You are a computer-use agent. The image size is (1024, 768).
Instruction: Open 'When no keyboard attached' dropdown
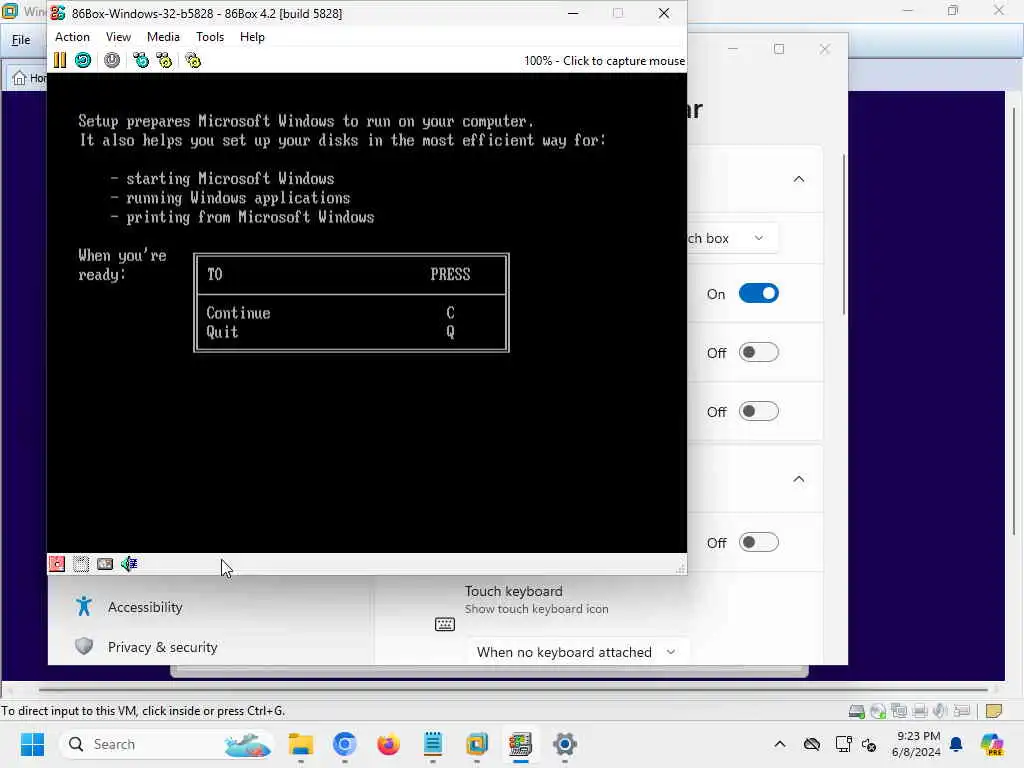click(577, 652)
